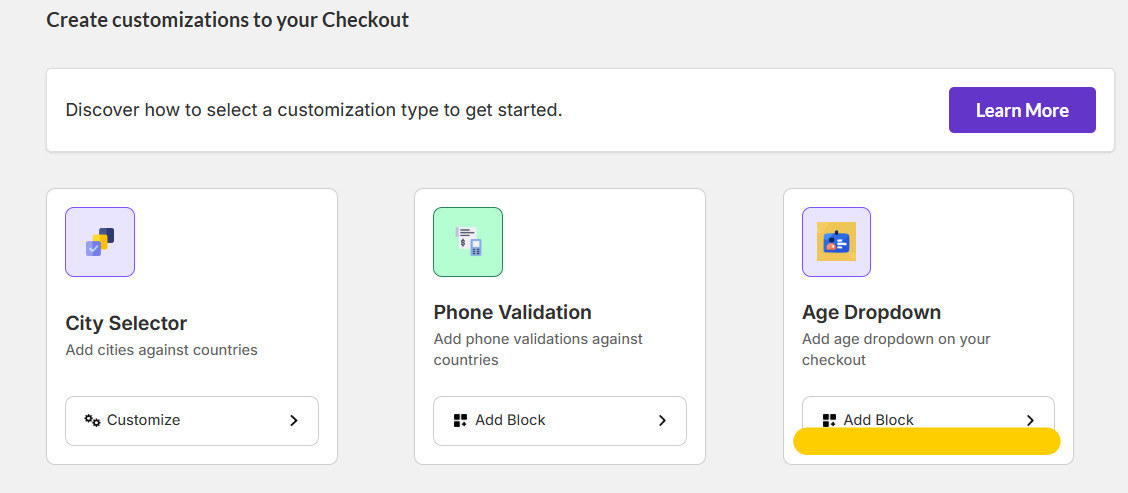This screenshot has width=1128, height=493.
Task: Click 'Create customizations to your Checkout' heading
Action: 227,19
